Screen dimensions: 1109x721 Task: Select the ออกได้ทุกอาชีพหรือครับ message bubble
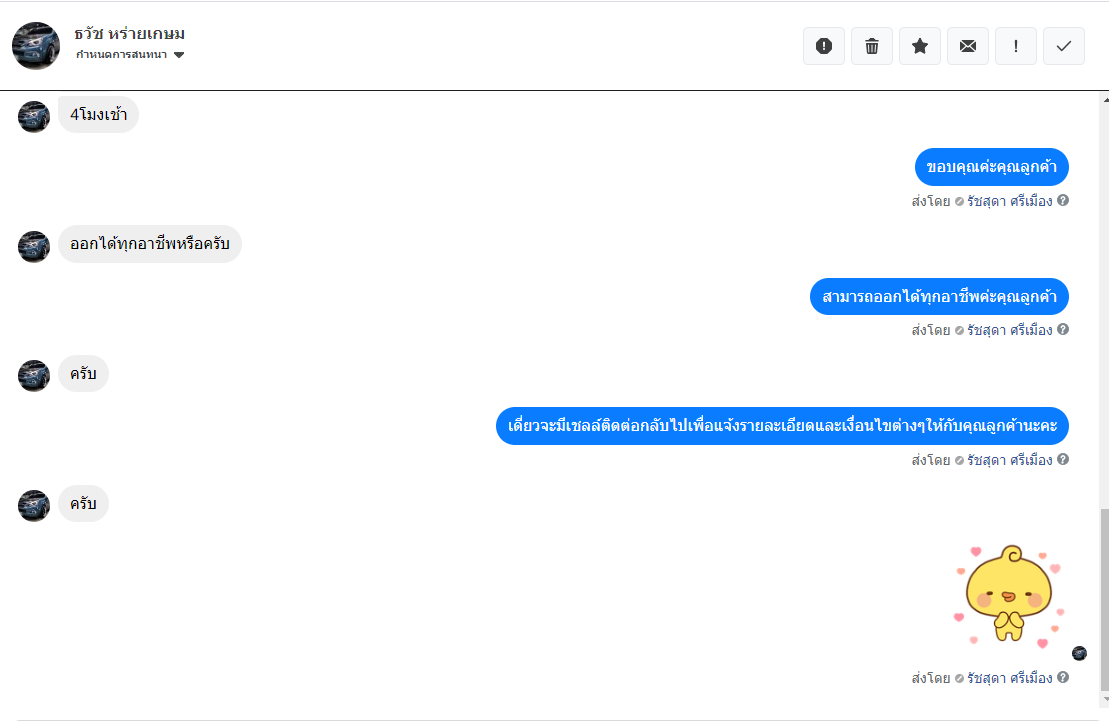[150, 244]
